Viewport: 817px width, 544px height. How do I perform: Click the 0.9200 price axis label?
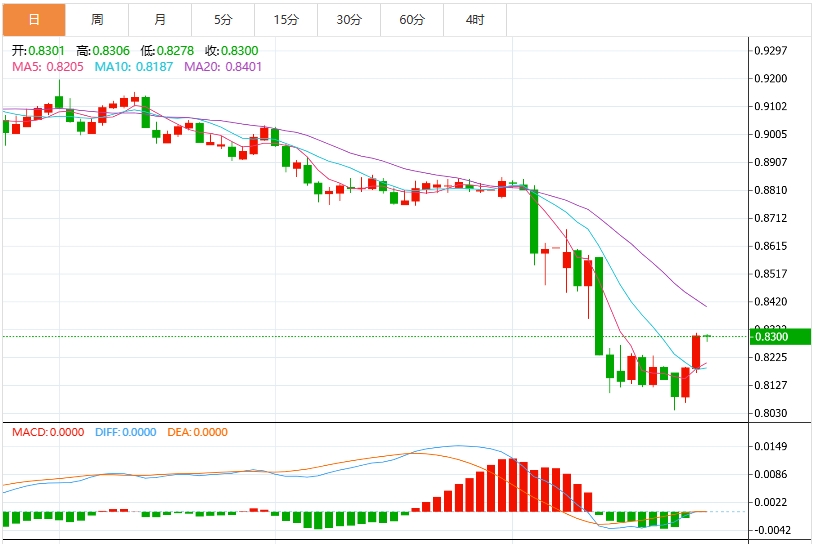pyautogui.click(x=771, y=79)
